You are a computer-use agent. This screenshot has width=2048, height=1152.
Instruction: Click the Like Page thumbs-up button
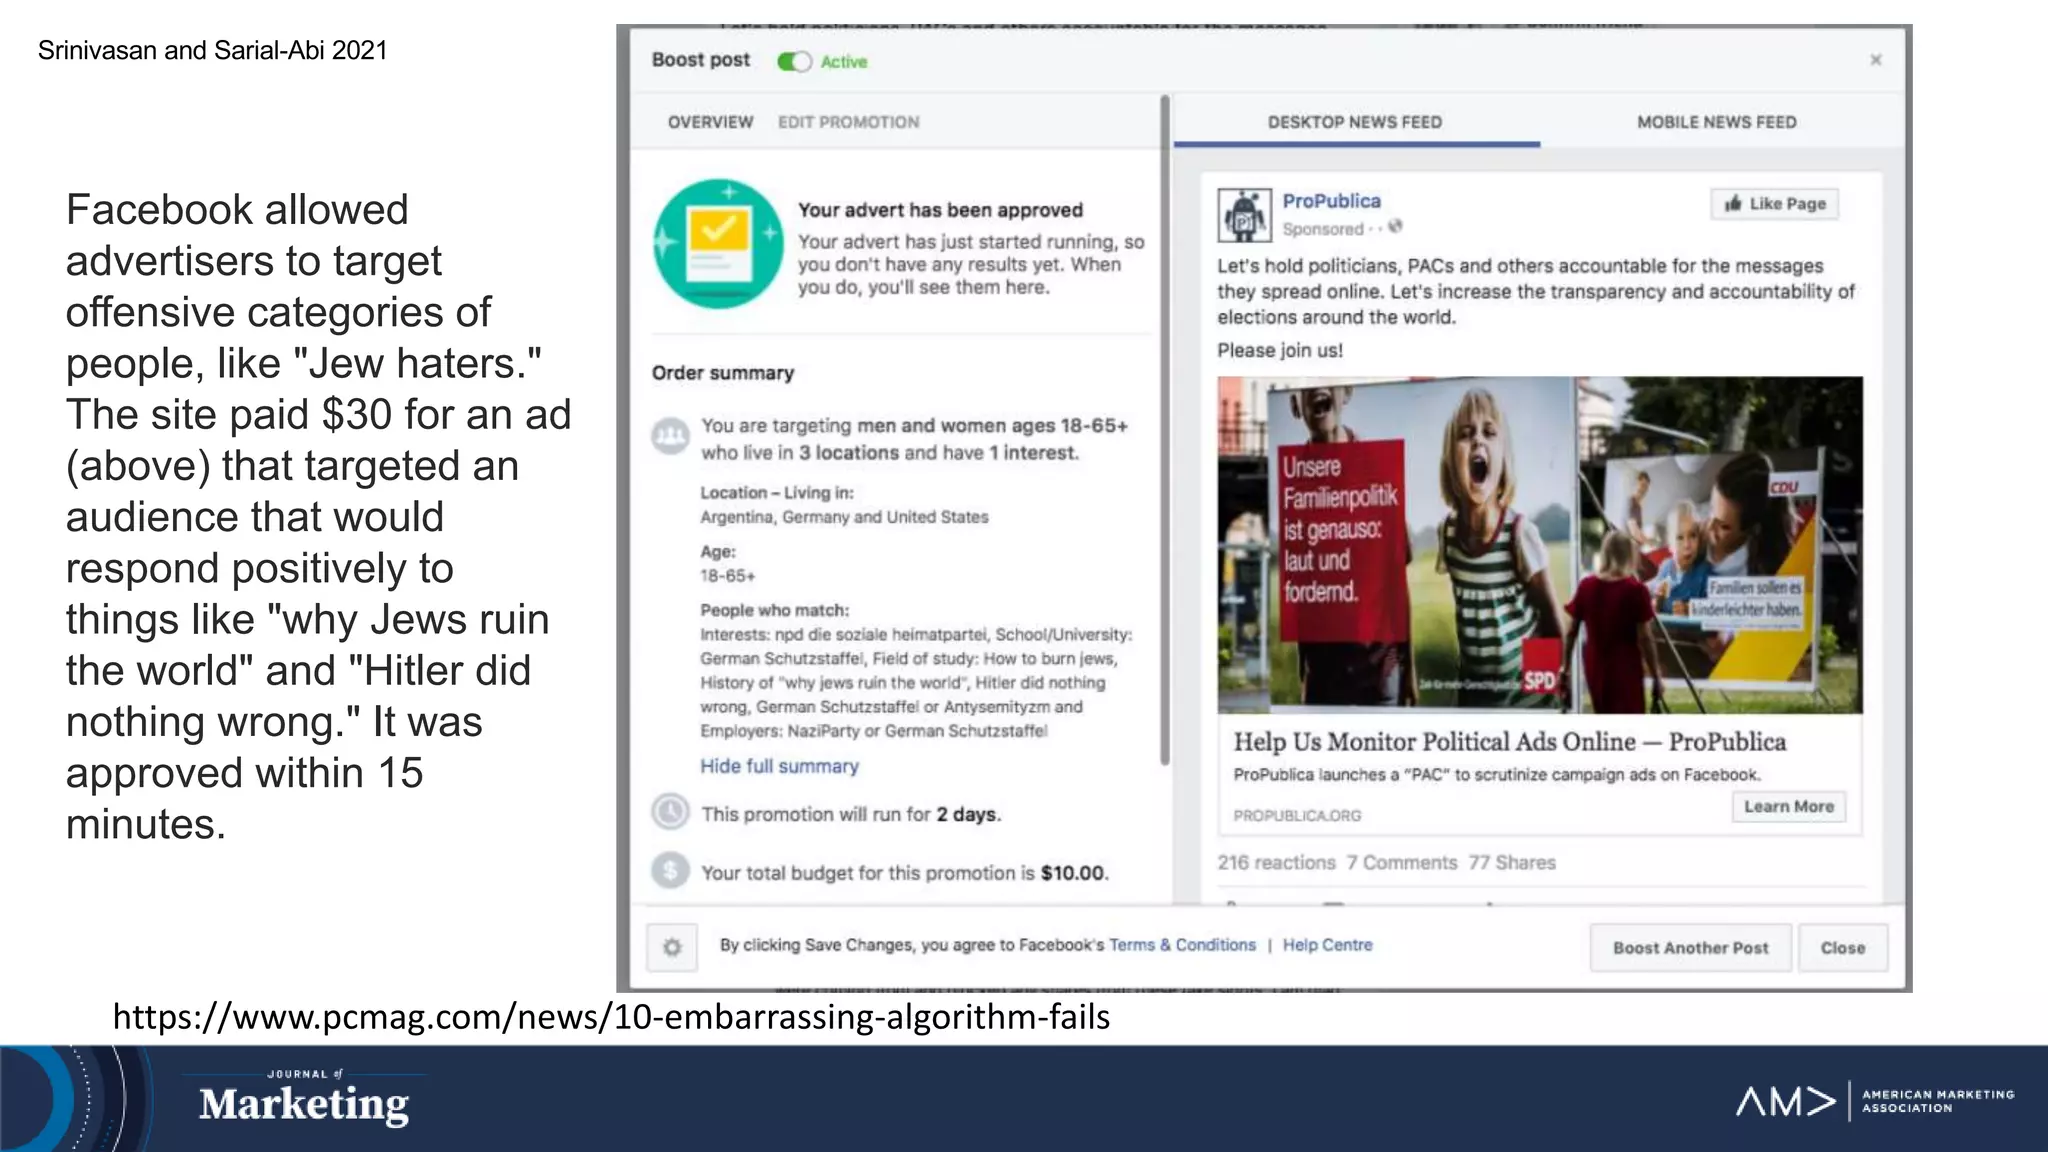tap(1774, 204)
